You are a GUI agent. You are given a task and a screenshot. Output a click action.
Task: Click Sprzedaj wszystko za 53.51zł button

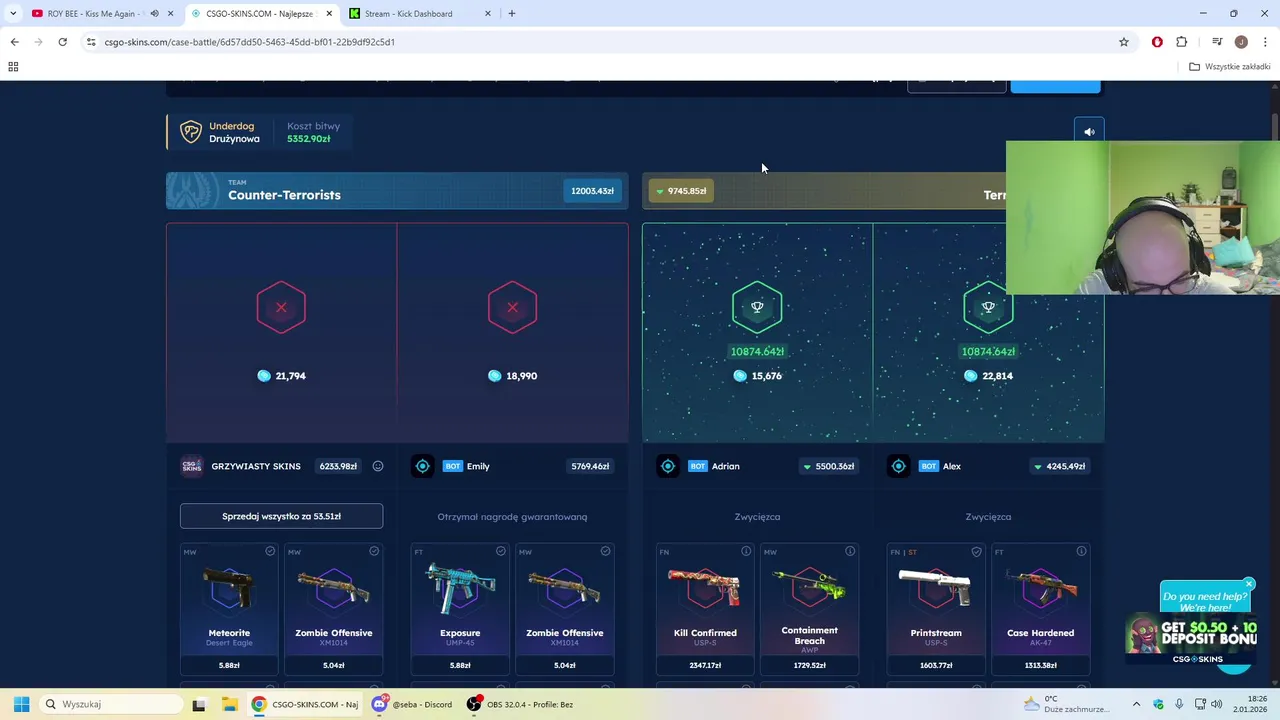[281, 516]
